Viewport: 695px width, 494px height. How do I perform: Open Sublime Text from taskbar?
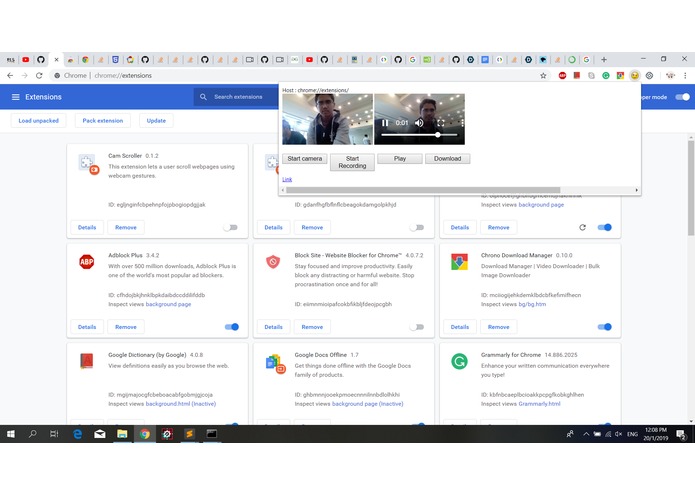tap(189, 434)
